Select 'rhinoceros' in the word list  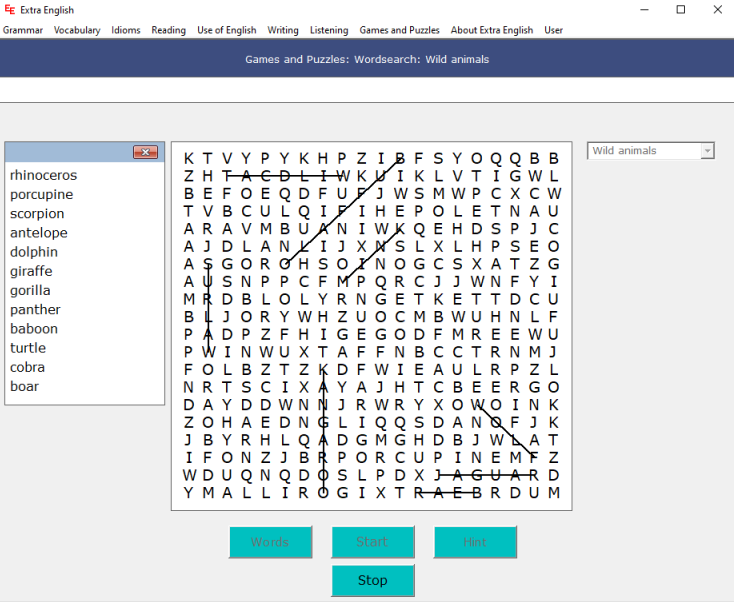click(43, 175)
